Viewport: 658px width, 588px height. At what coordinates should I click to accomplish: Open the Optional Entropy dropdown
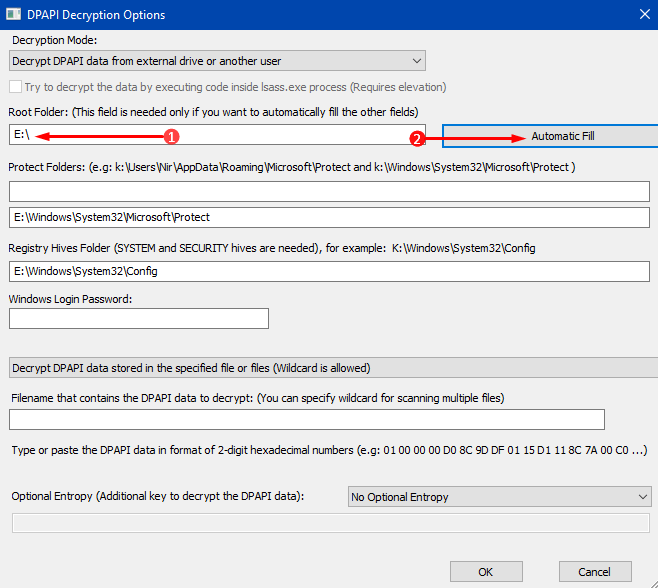(500, 497)
